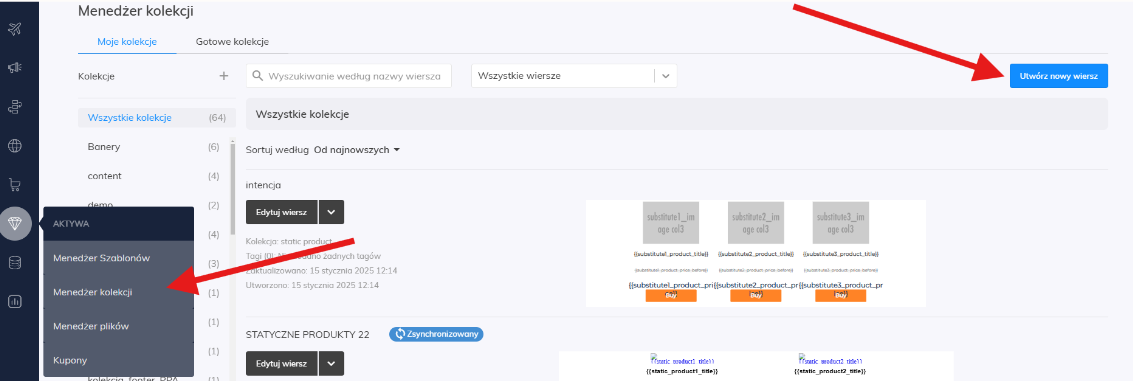Image resolution: width=1133 pixels, height=381 pixels.
Task: Click the Kolekcje panel label
Action: click(96, 76)
